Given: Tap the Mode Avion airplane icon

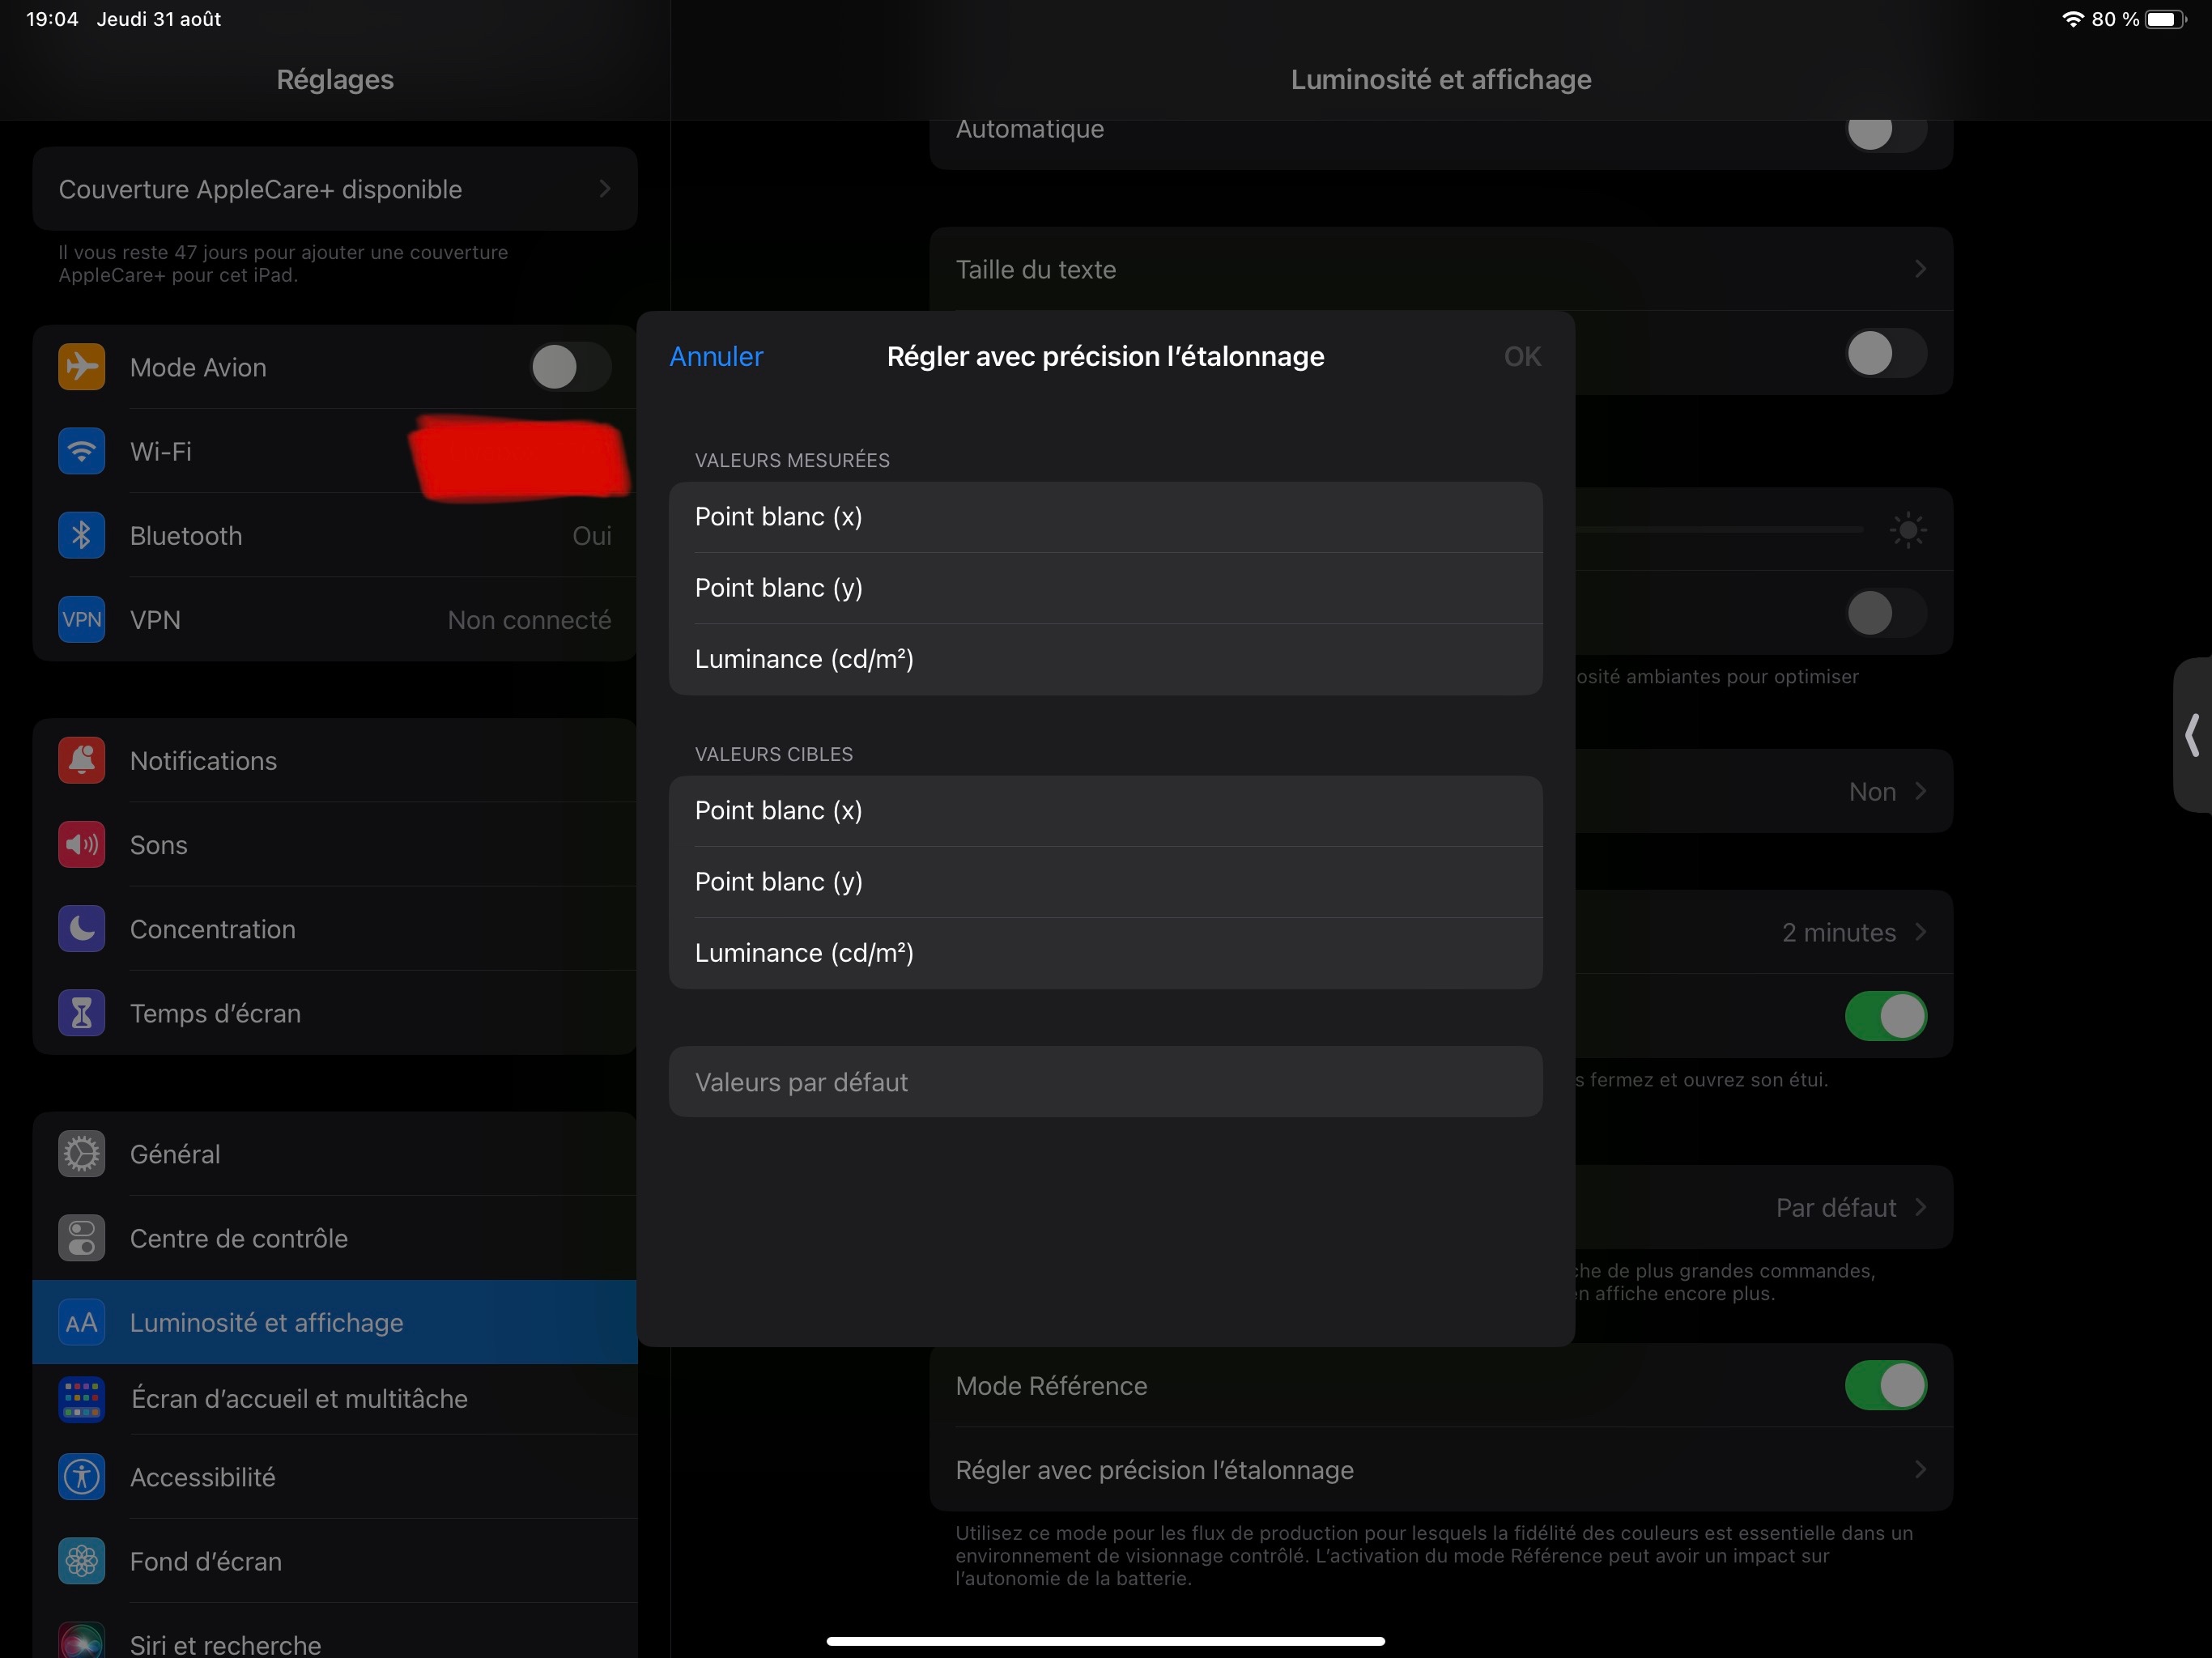Looking at the screenshot, I should tap(82, 367).
